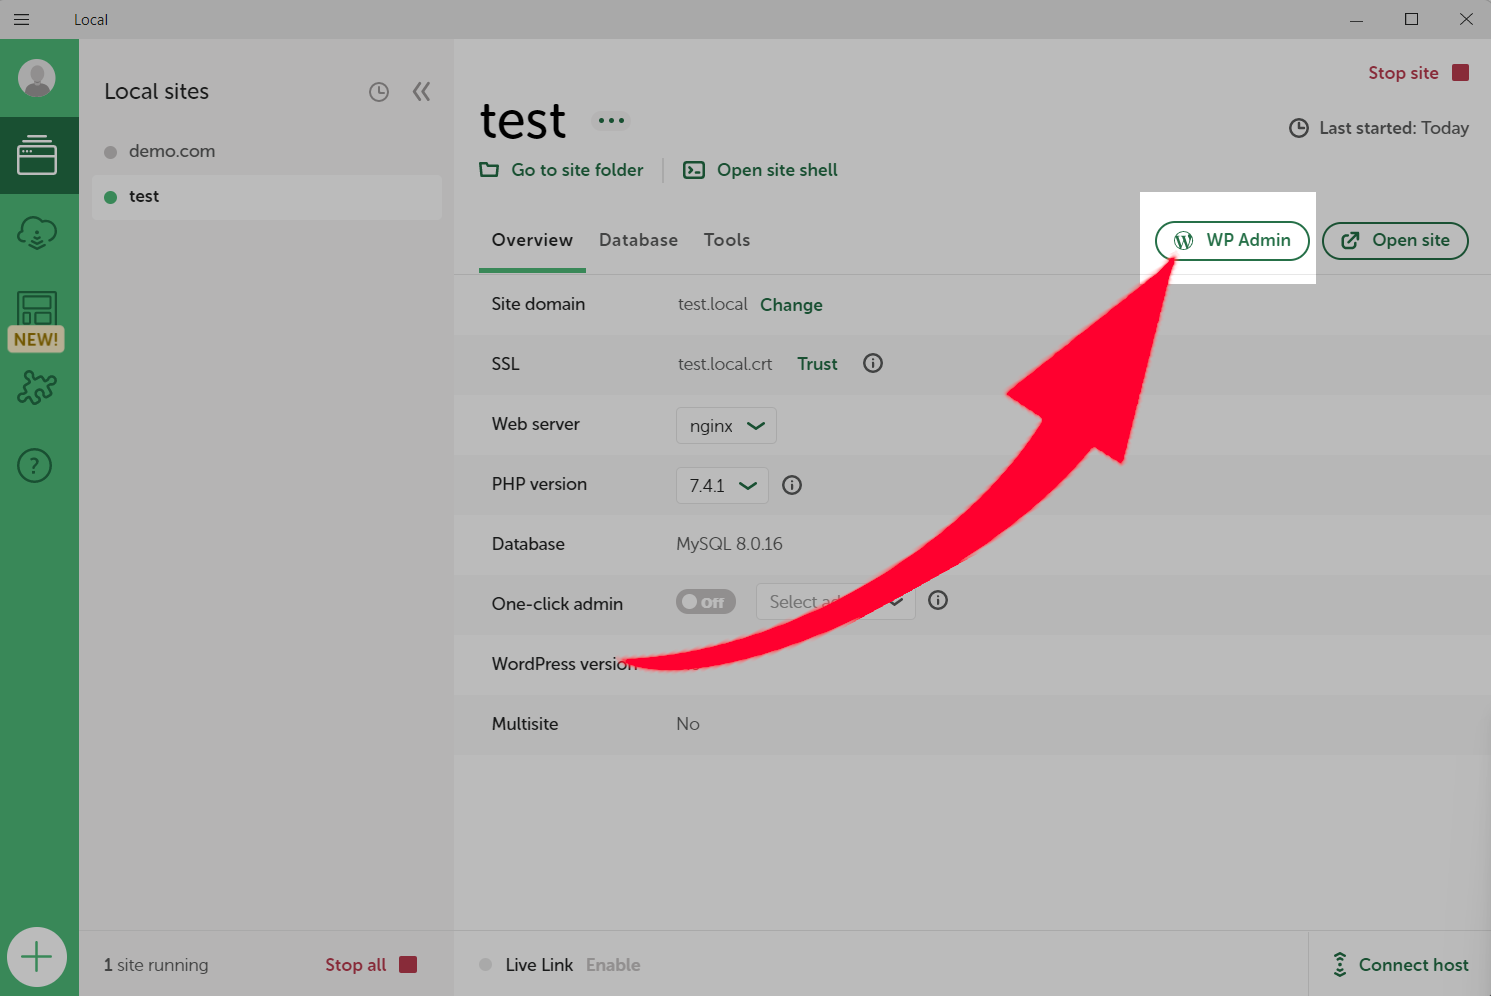This screenshot has height=996, width=1491.
Task: Click the One-click admin info icon
Action: [938, 600]
